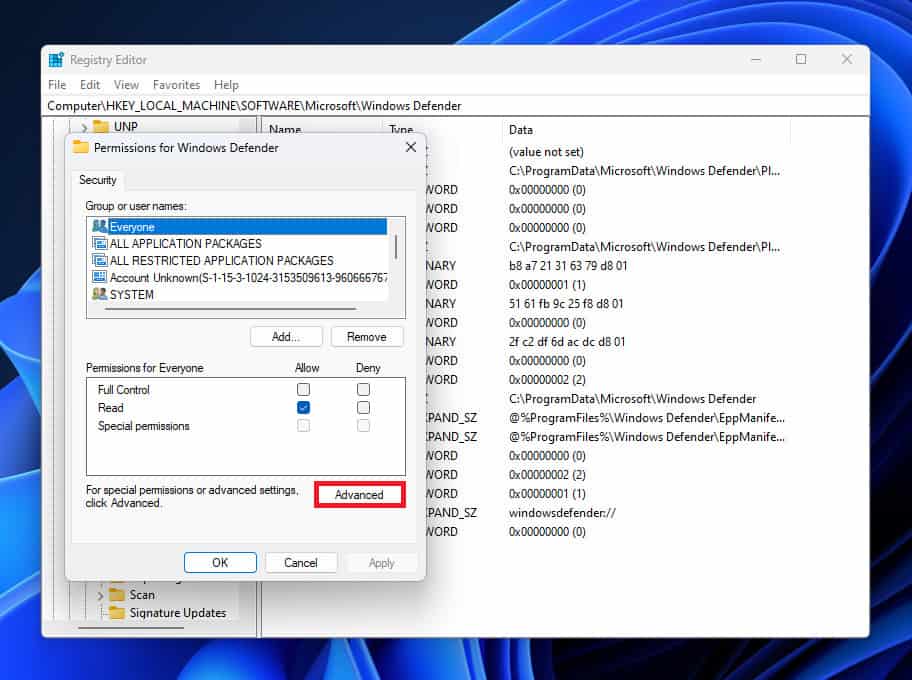
Task: Click the ALL RESTRICTED APPLICATION PACKAGES icon
Action: click(x=99, y=260)
